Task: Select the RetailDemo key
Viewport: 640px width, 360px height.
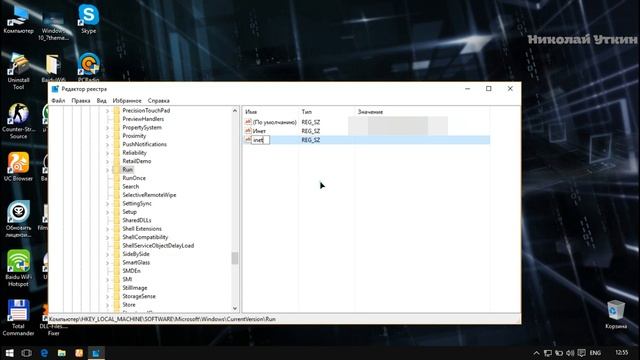Action: 137,161
